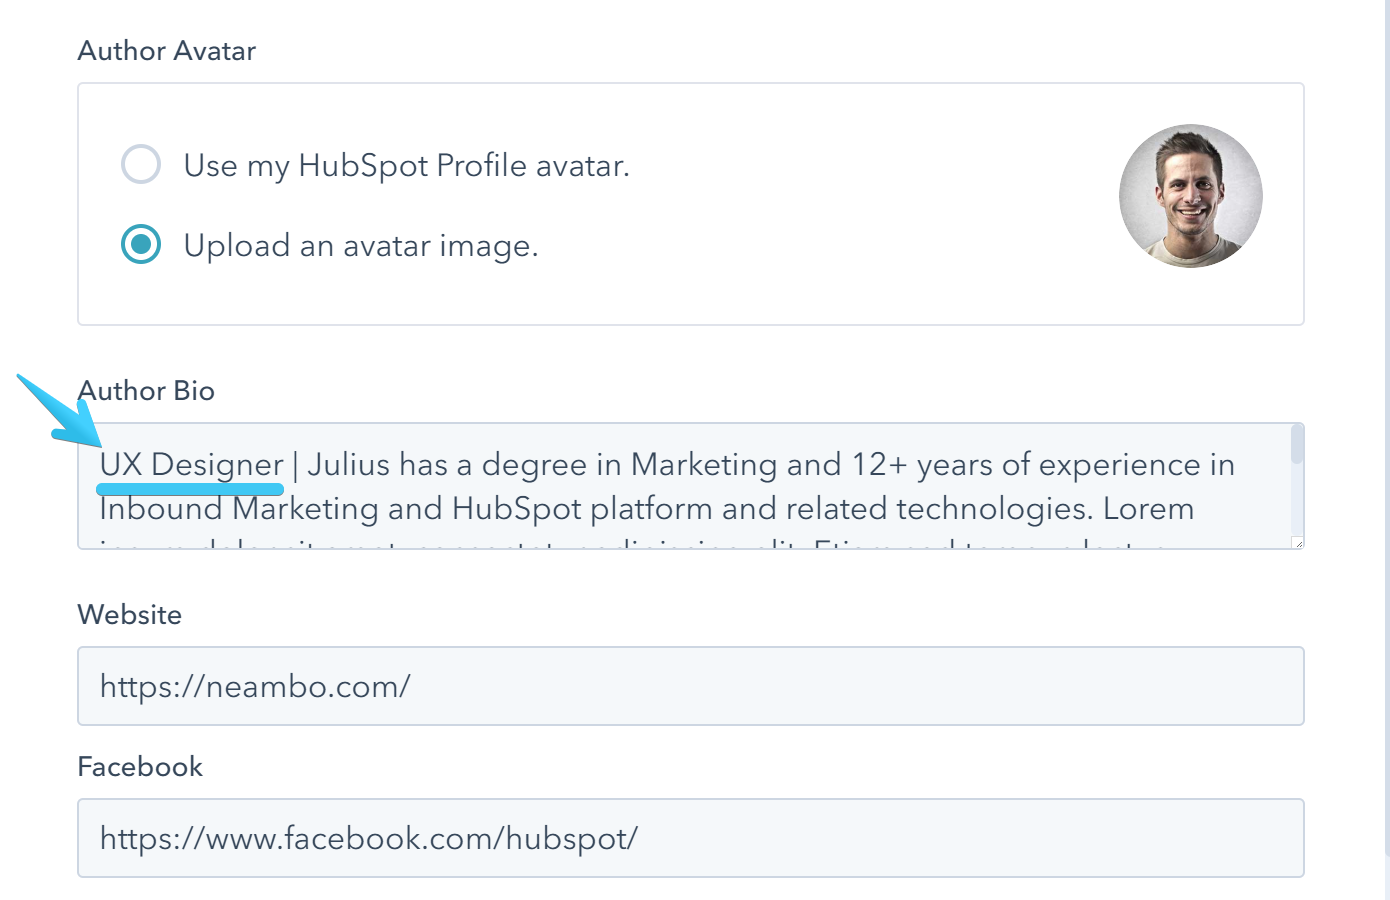
Task: Select the neambo.com URL text
Action: (256, 686)
